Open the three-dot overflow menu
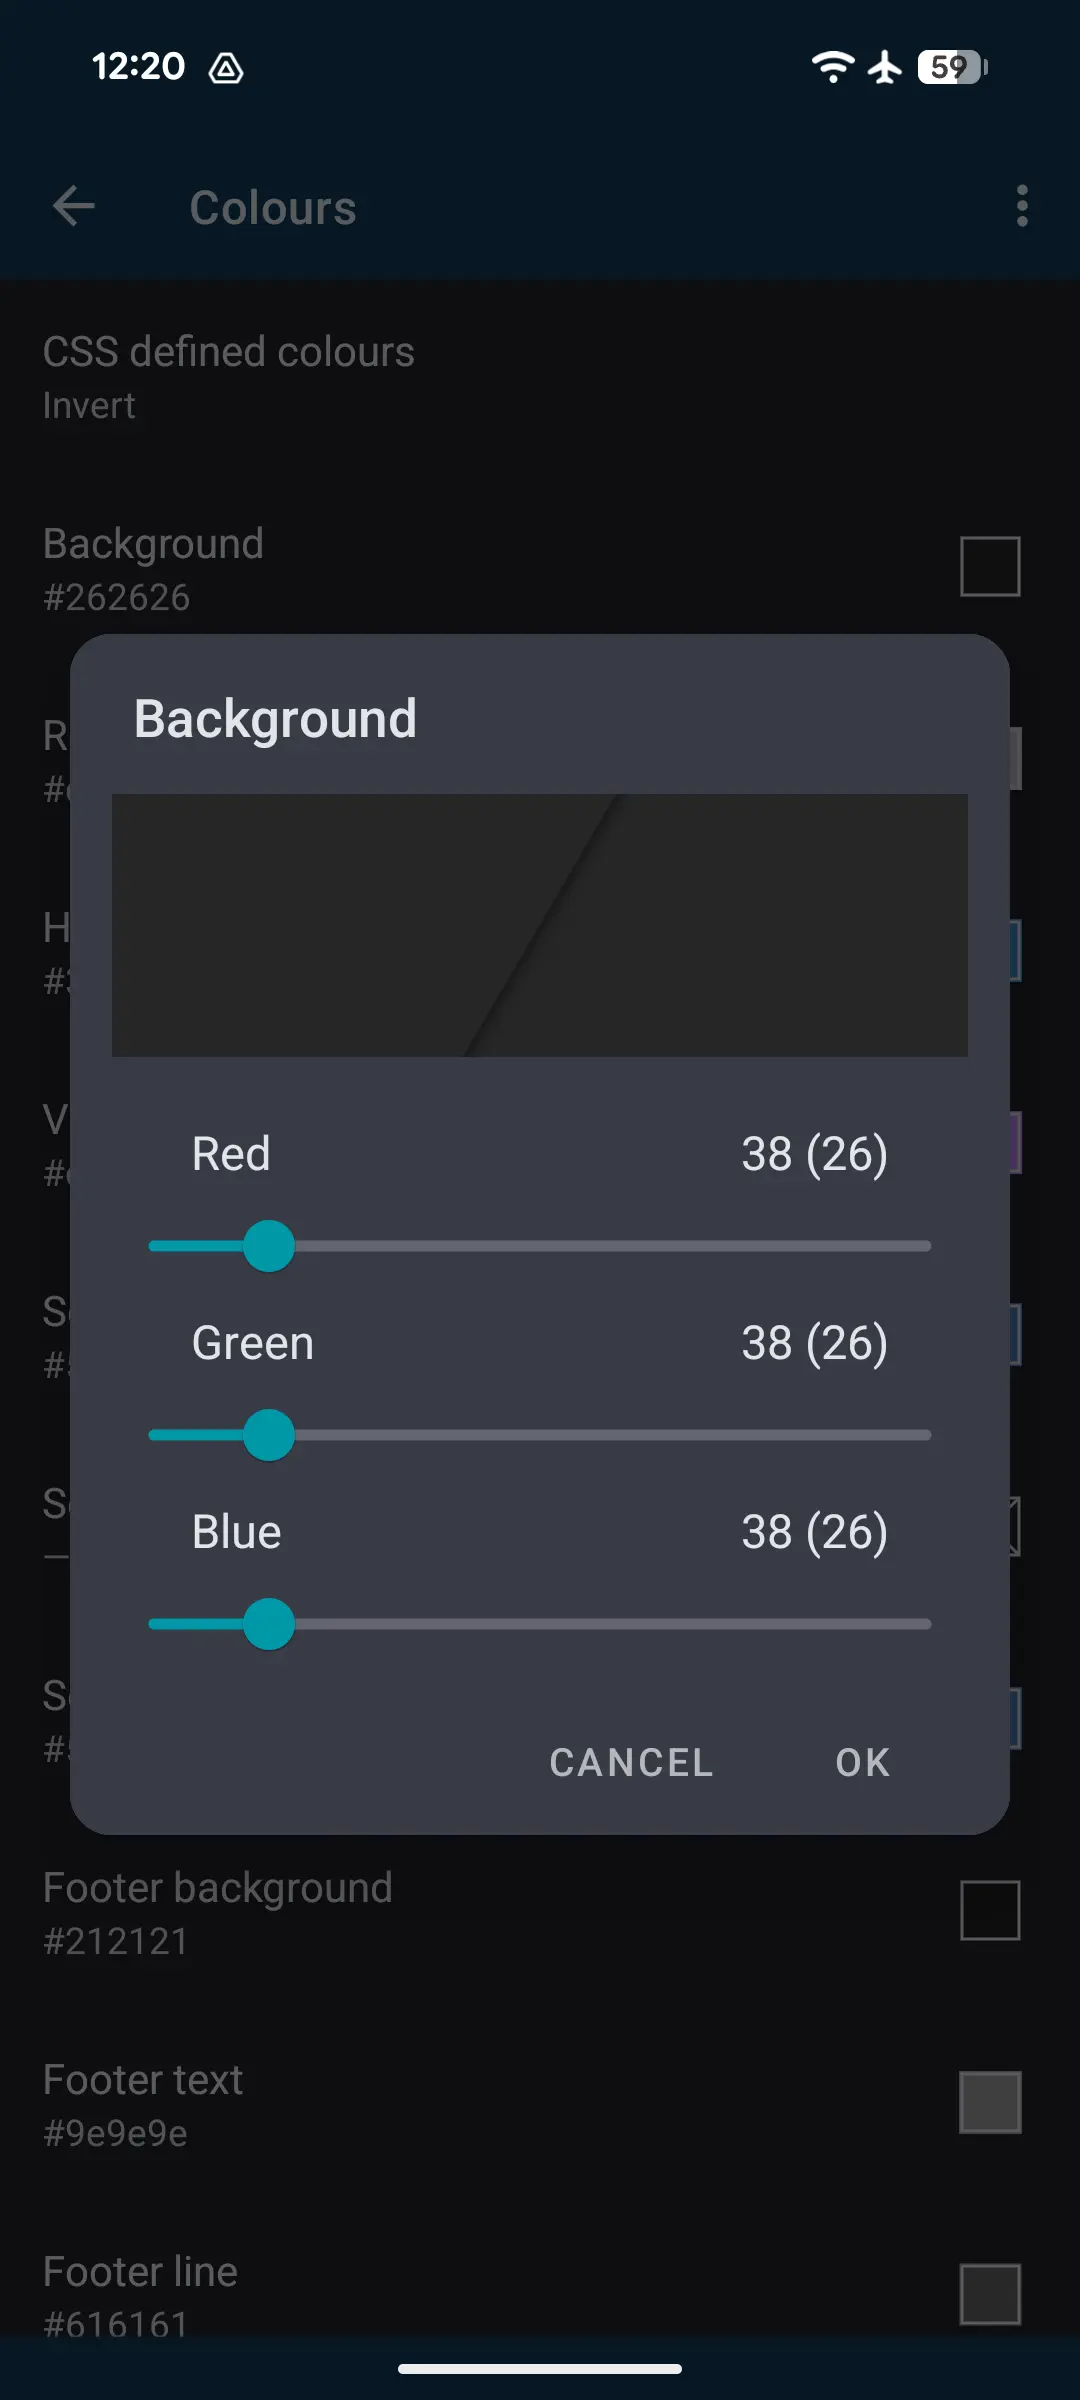The height and width of the screenshot is (2400, 1080). [x=1021, y=206]
